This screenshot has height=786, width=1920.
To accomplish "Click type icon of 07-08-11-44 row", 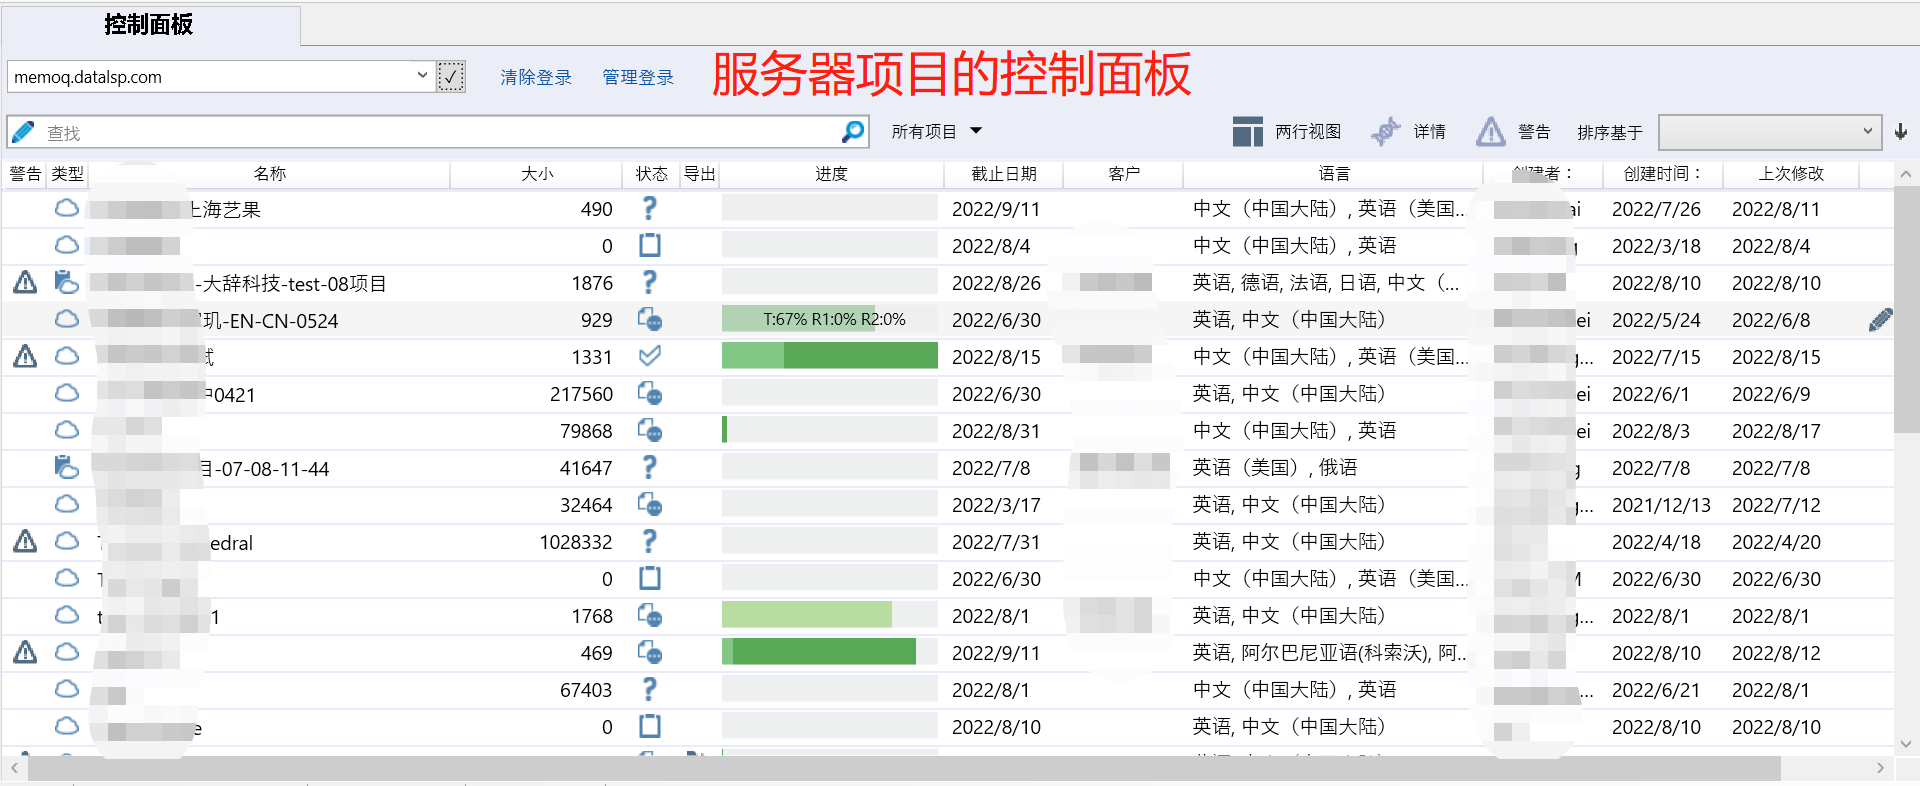I will [67, 467].
